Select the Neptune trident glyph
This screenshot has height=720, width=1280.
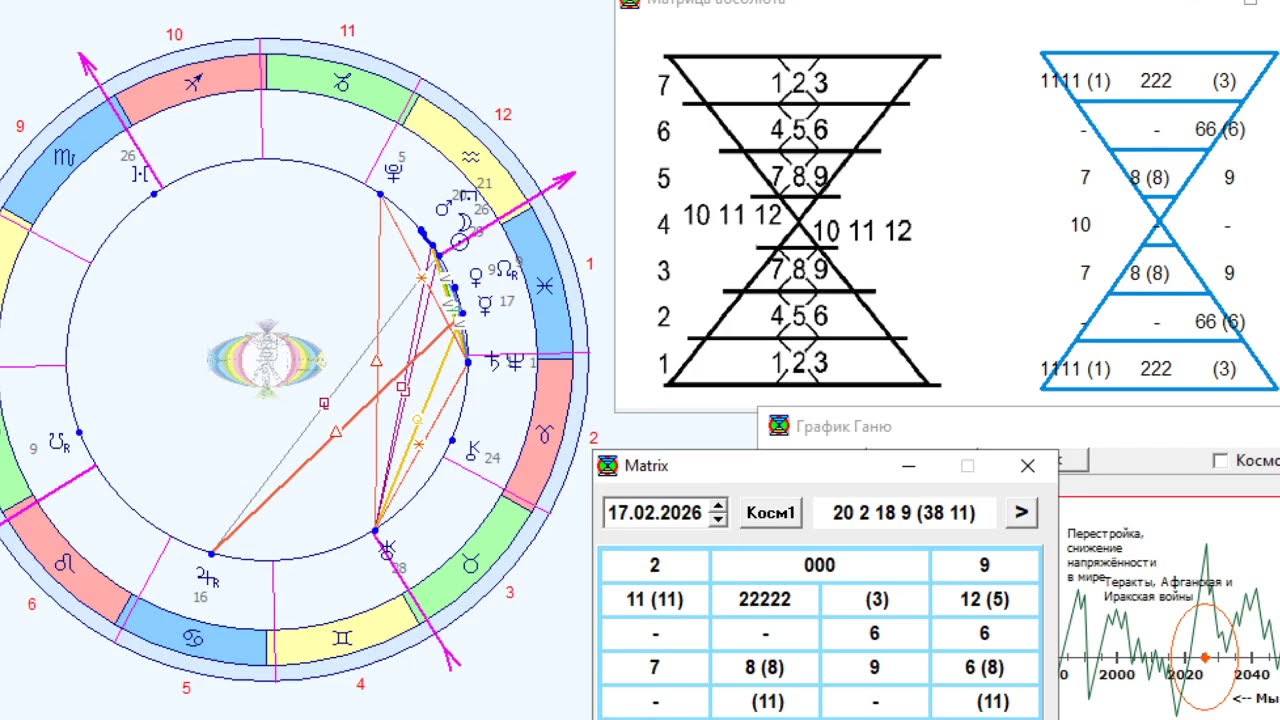515,362
